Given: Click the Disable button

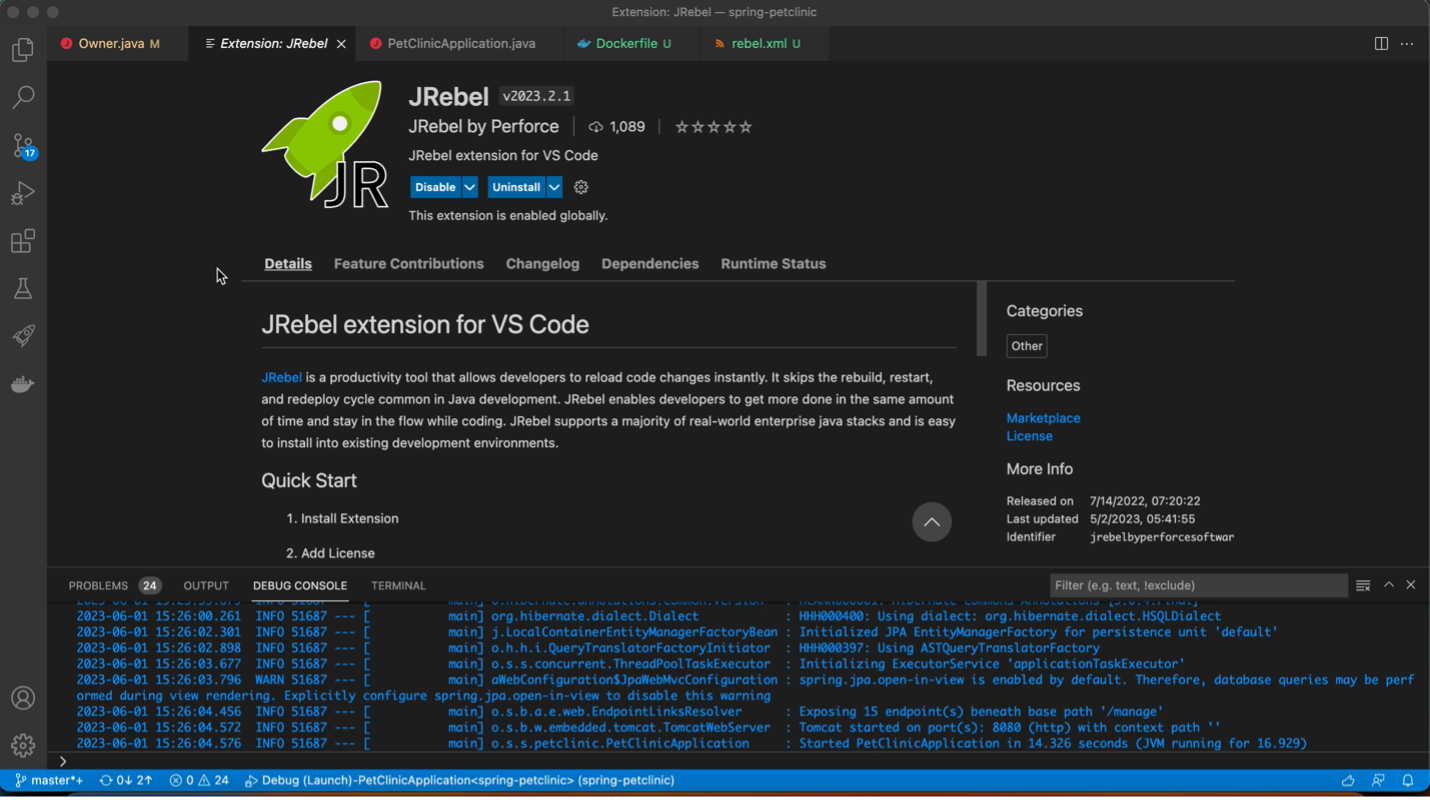Looking at the screenshot, I should click(435, 187).
